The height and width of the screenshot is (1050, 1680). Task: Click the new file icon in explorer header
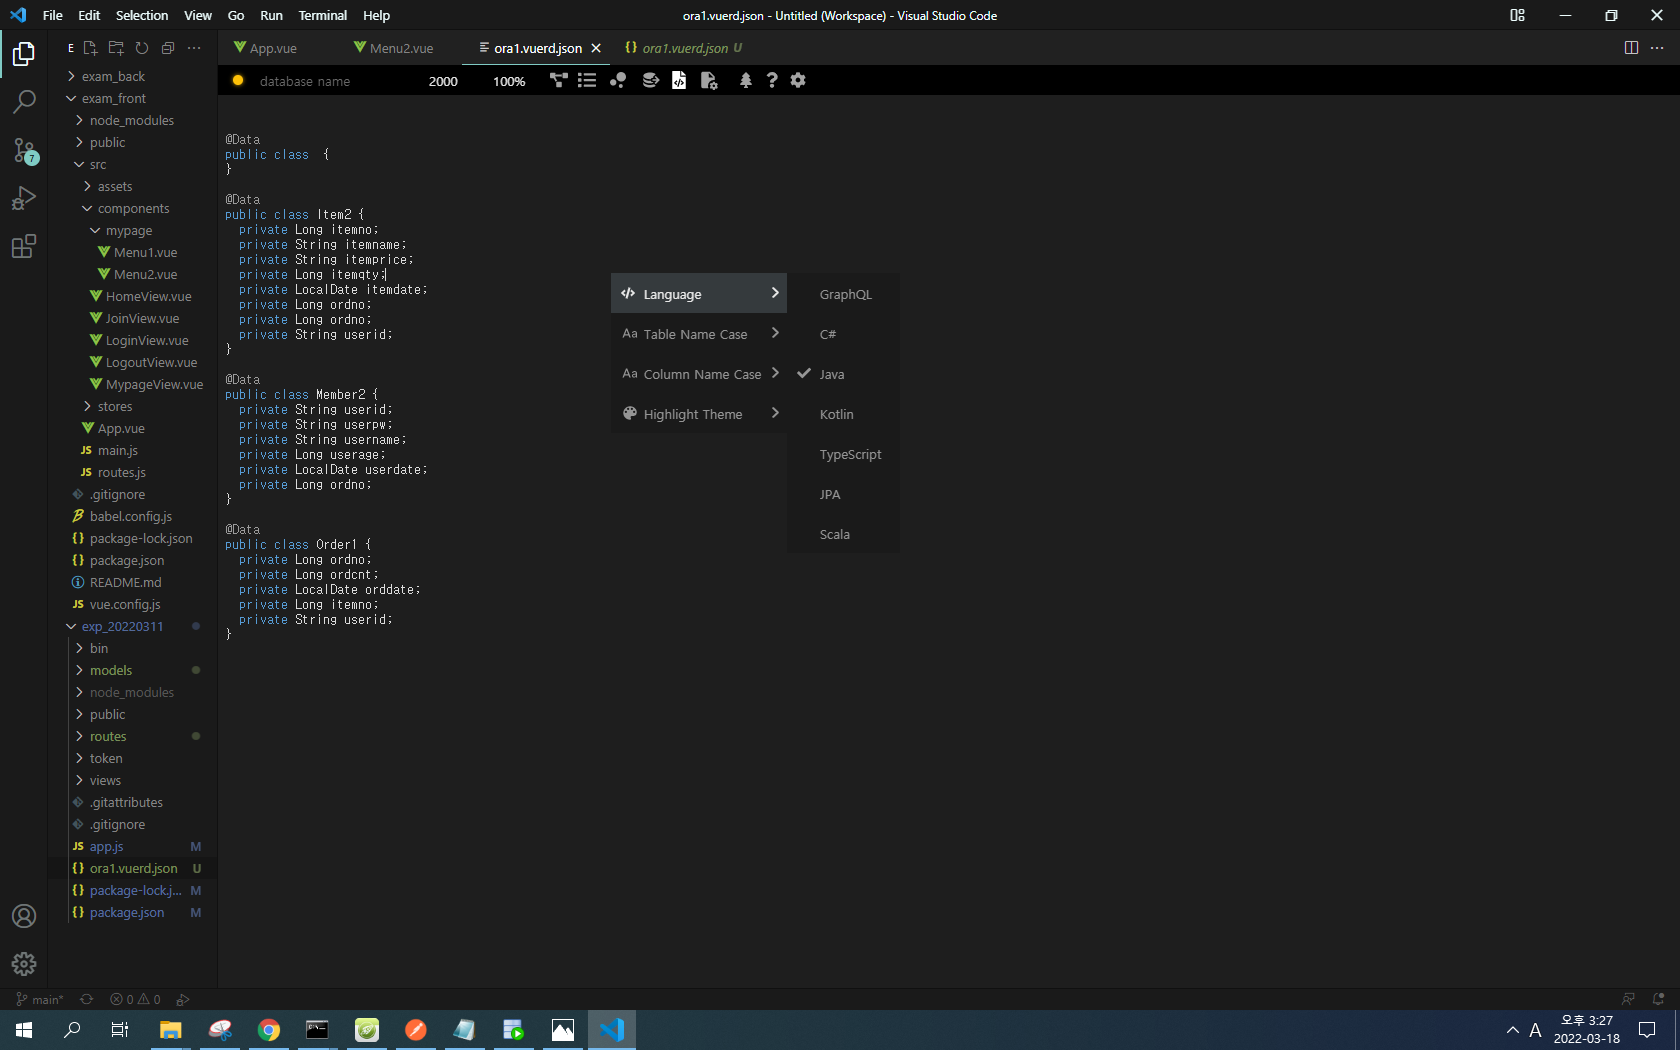(x=90, y=48)
